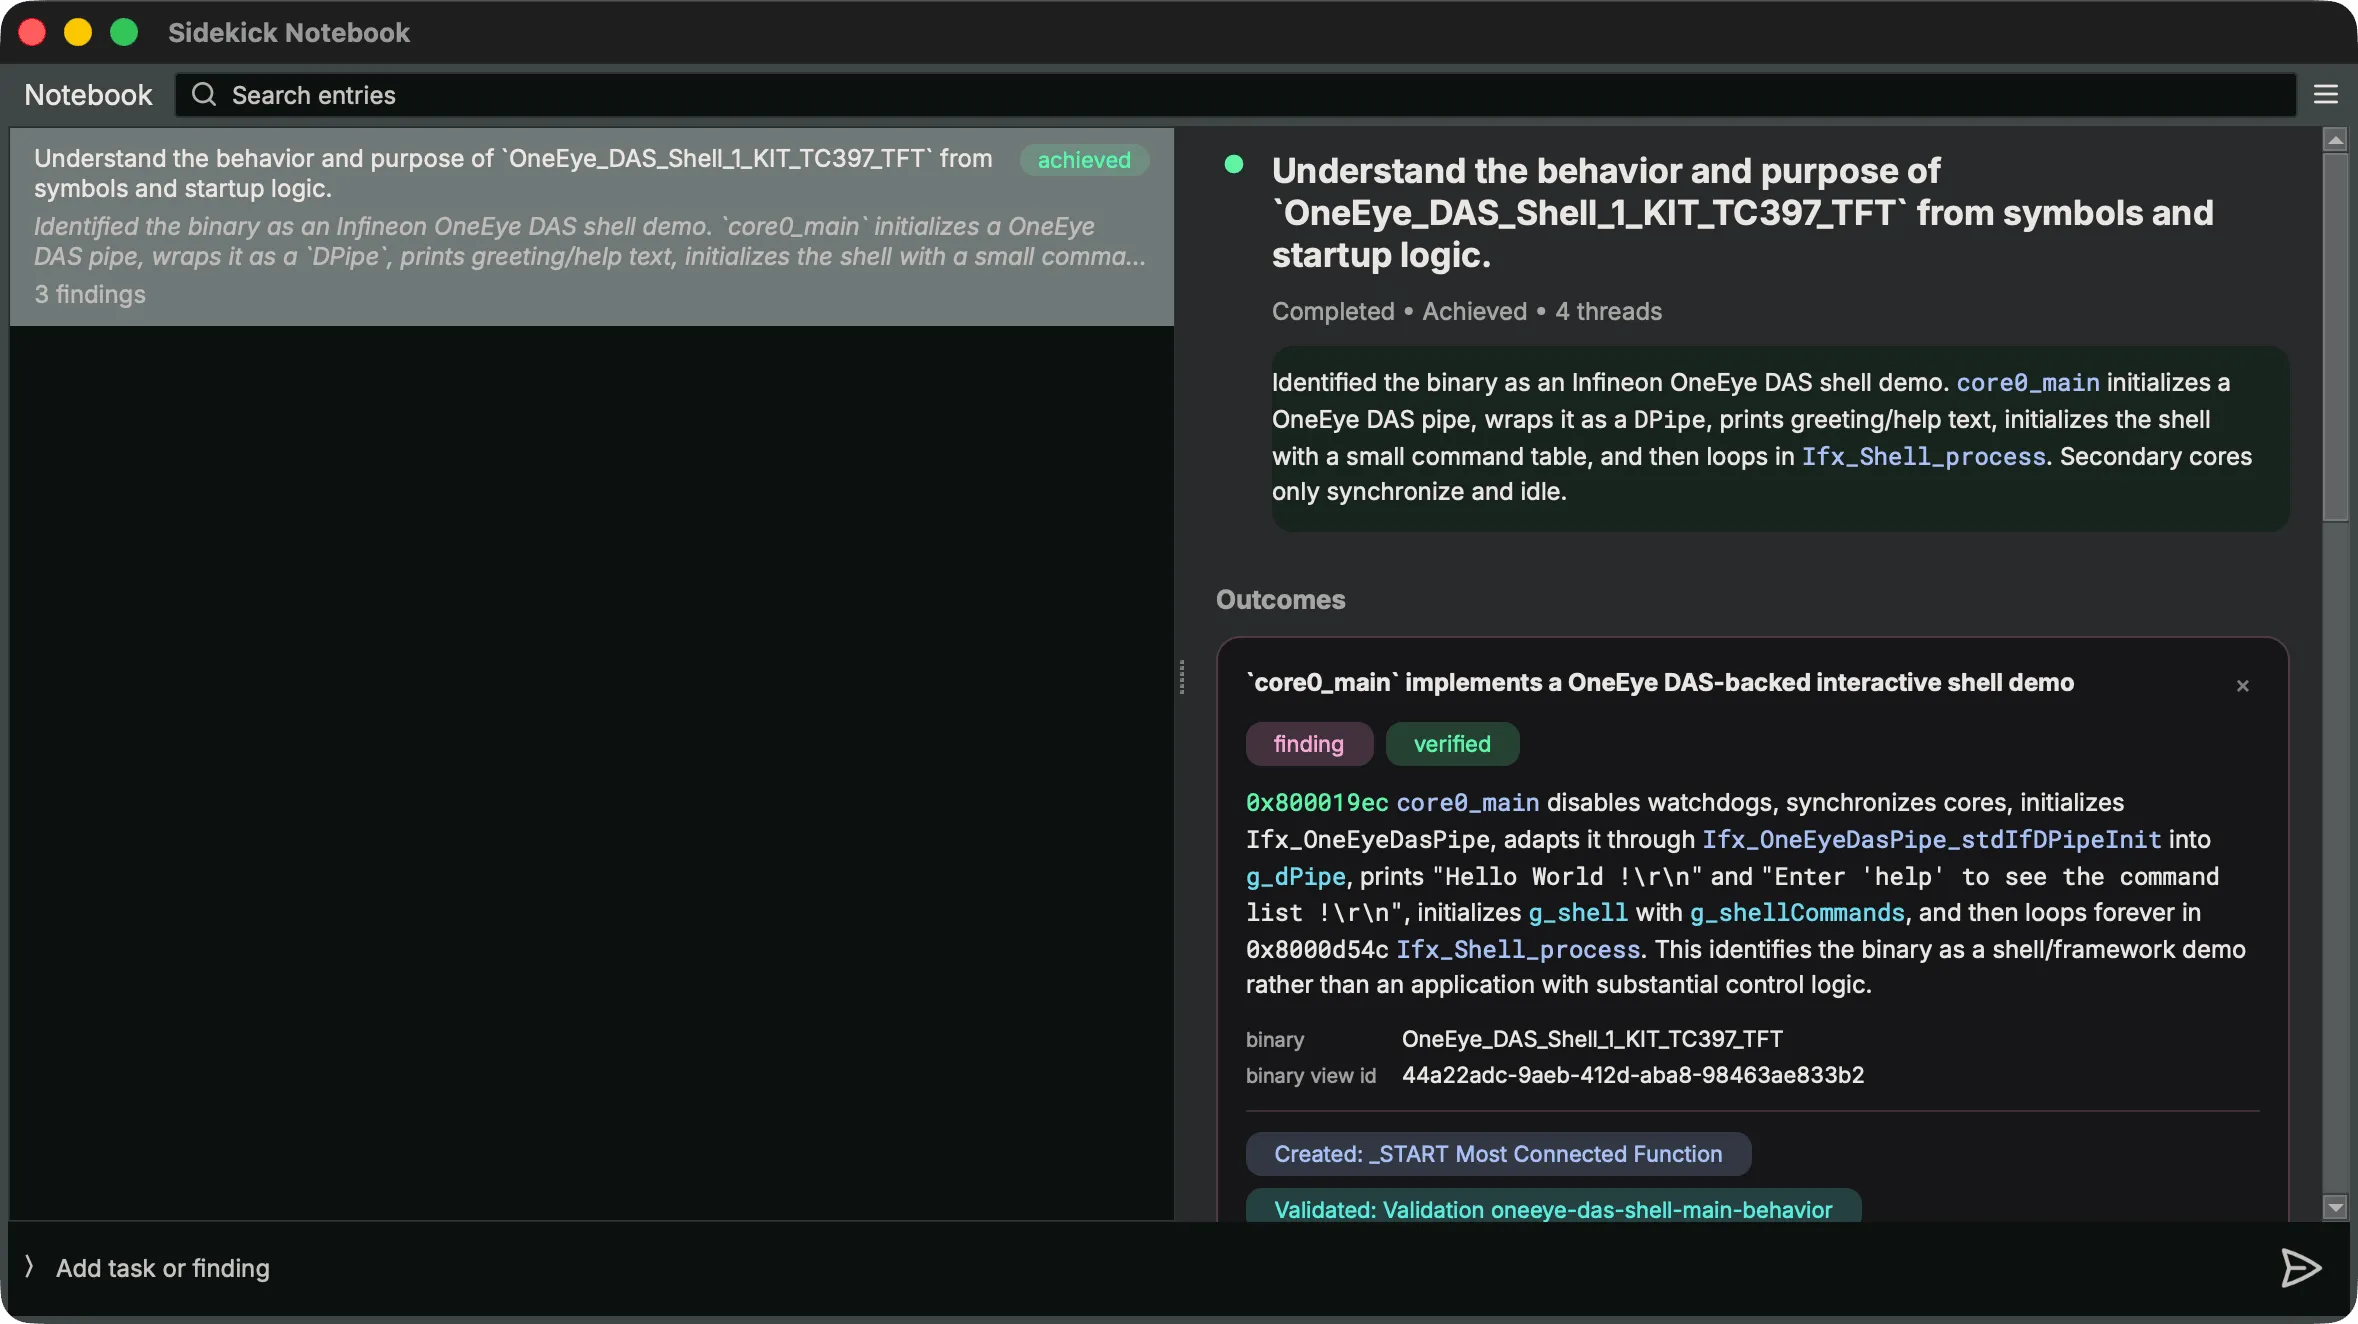Follow the core0_main link in summary
The image size is (2358, 1324).
(2028, 383)
